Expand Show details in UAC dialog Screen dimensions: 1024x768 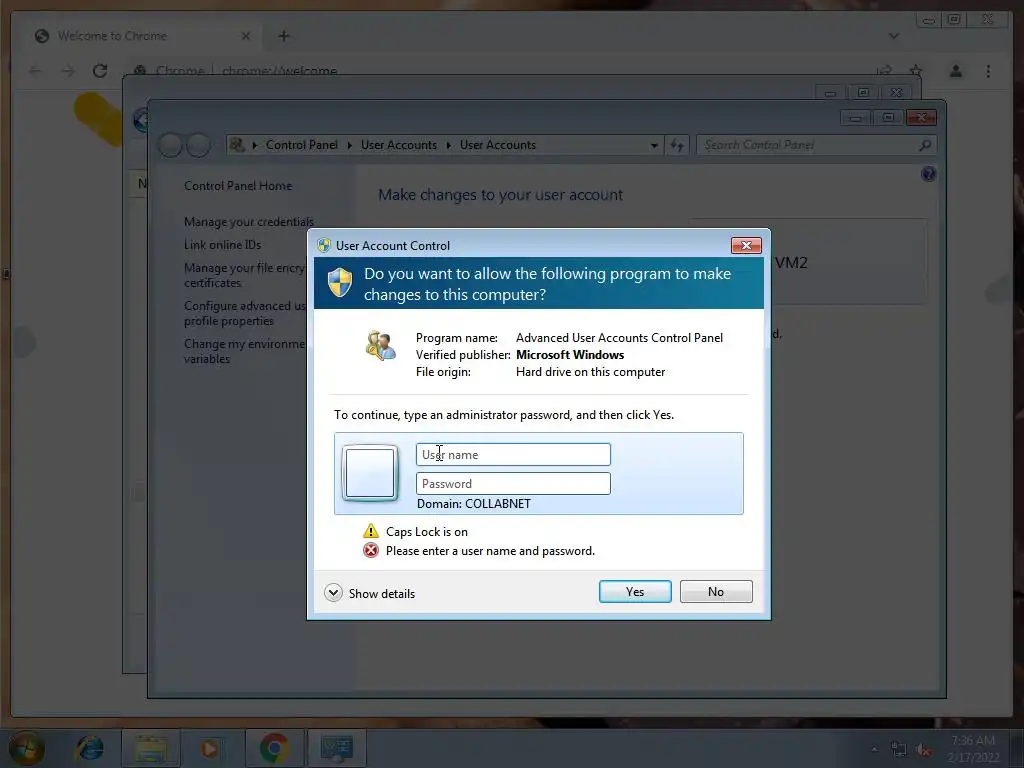(370, 593)
